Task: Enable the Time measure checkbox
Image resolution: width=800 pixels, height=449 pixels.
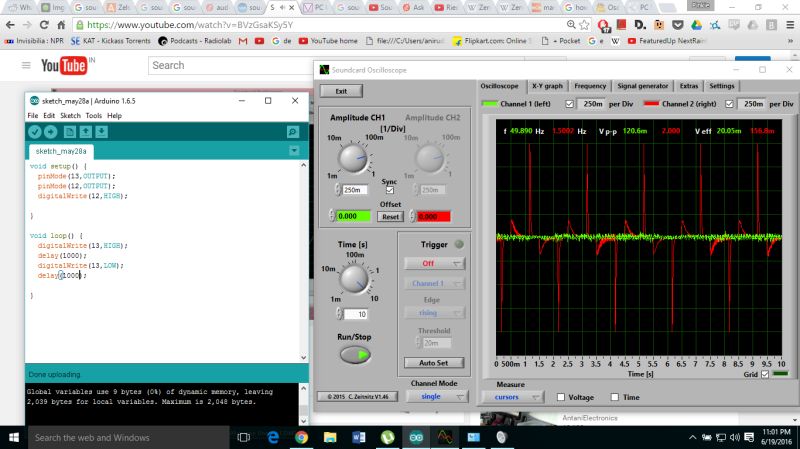Action: coord(615,397)
